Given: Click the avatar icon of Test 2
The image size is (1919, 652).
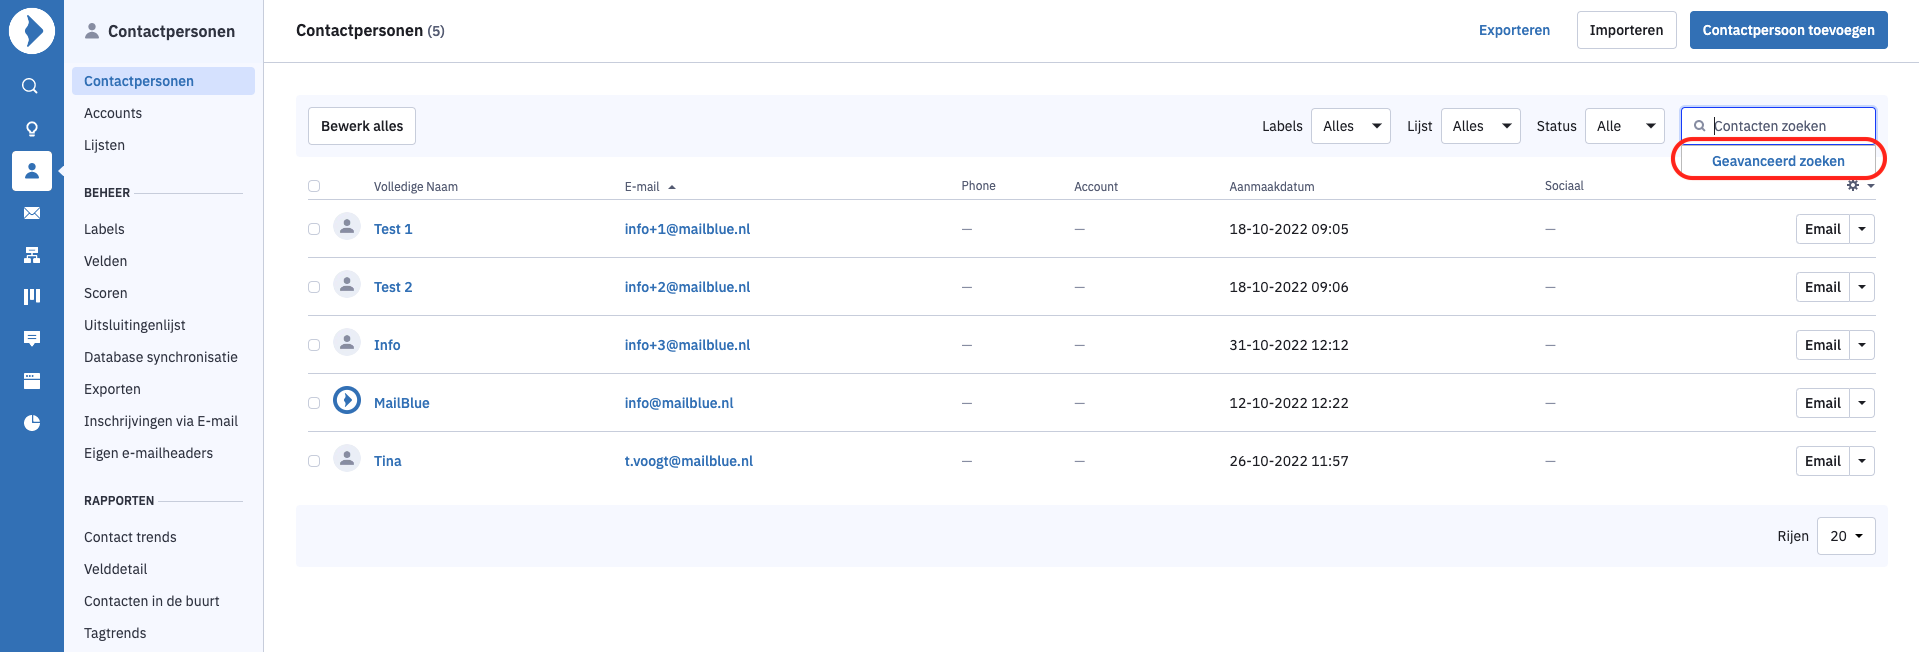Looking at the screenshot, I should tap(347, 285).
